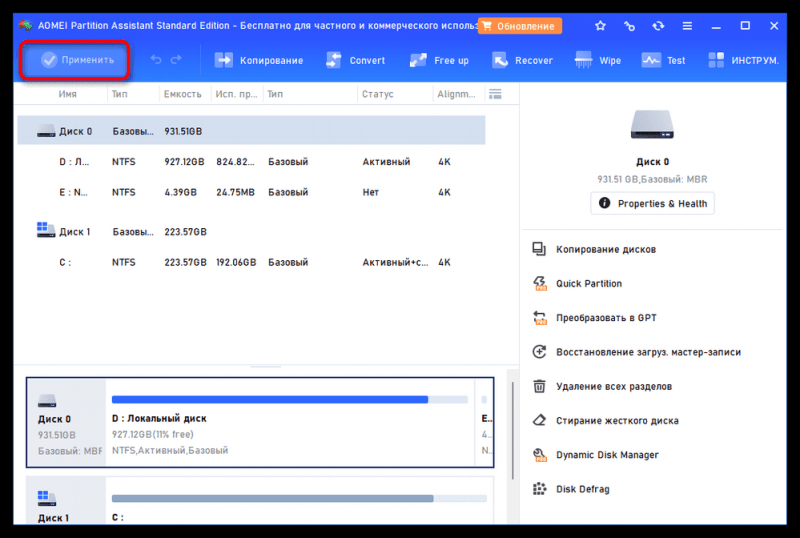Screen dimensions: 800x538
Task: Click the large disk image in right panel
Action: click(x=652, y=124)
